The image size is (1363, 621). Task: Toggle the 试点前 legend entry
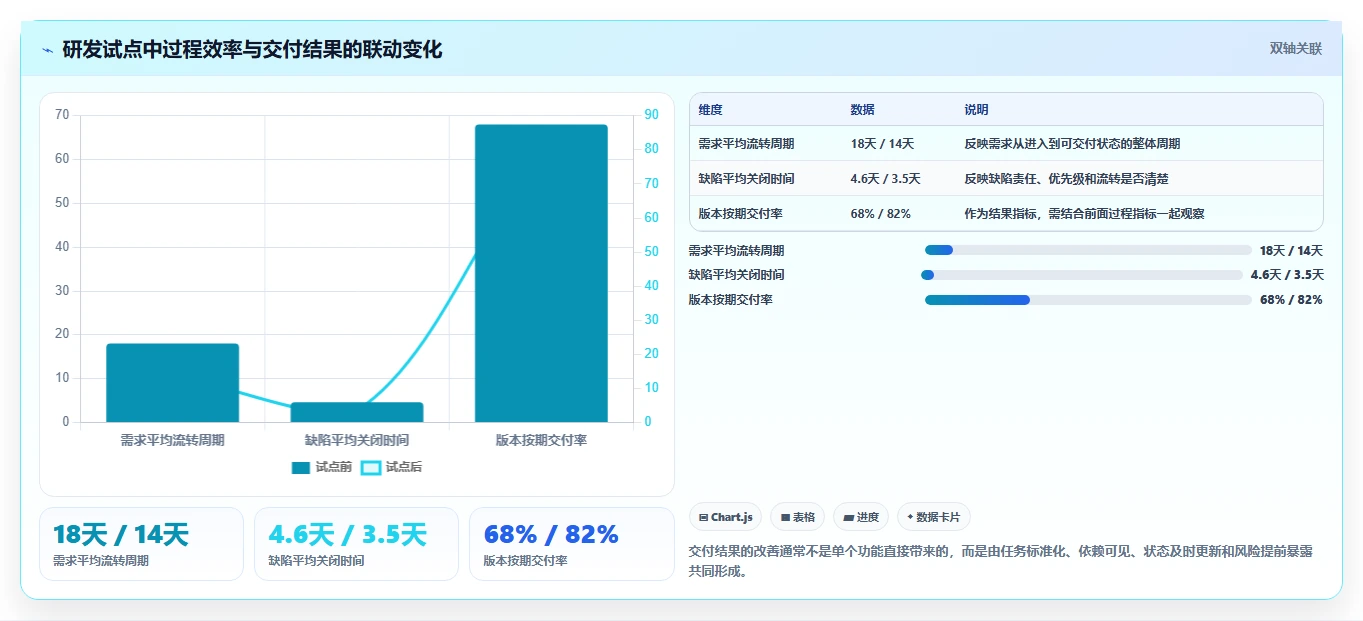322,467
